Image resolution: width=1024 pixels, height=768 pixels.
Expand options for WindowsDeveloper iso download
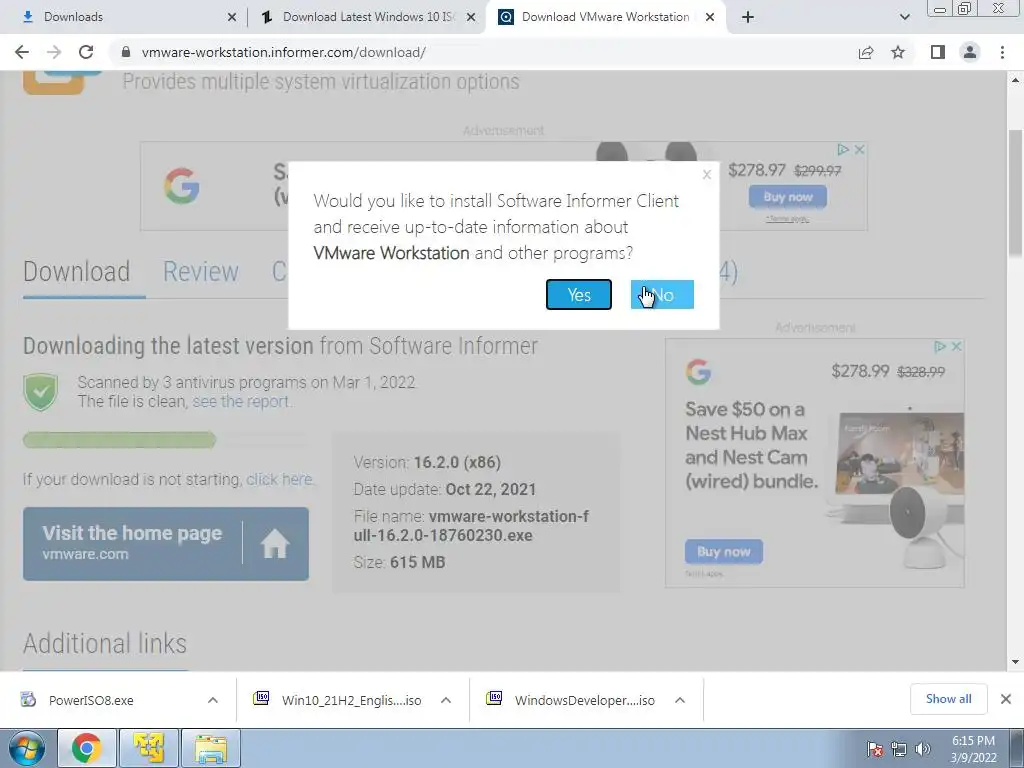pyautogui.click(x=680, y=700)
